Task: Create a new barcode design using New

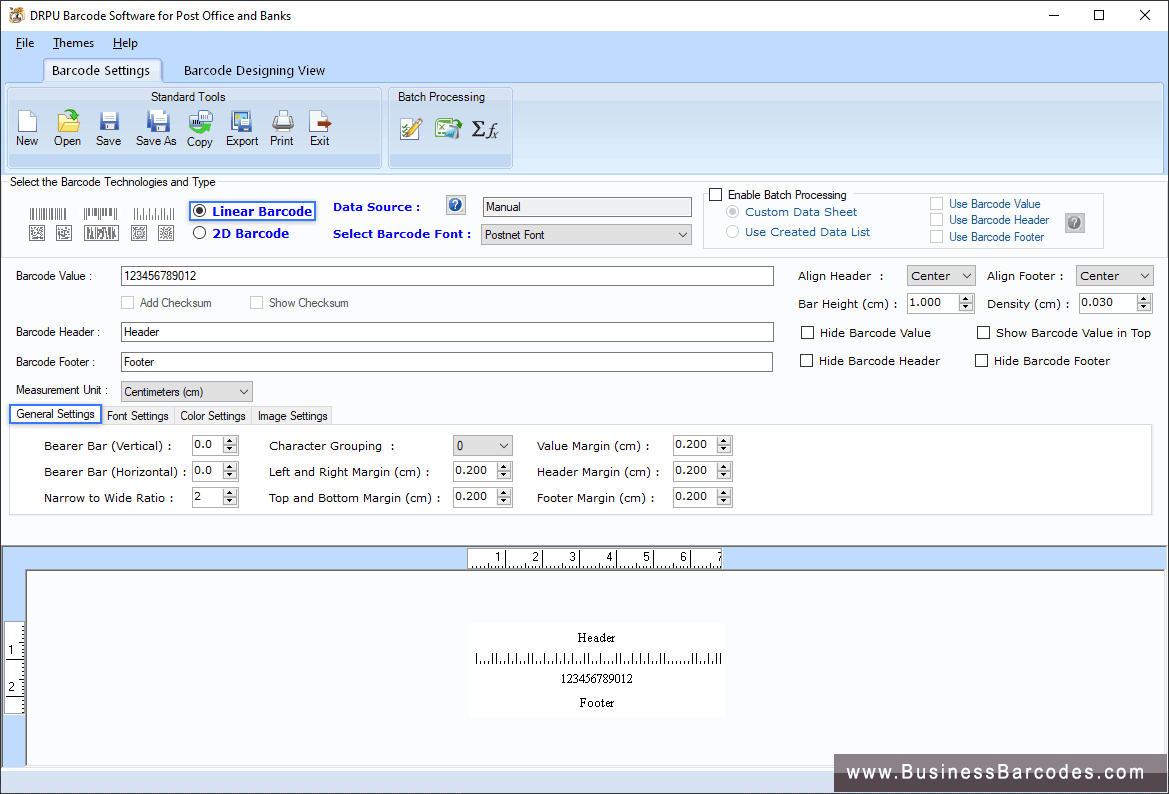Action: 27,127
